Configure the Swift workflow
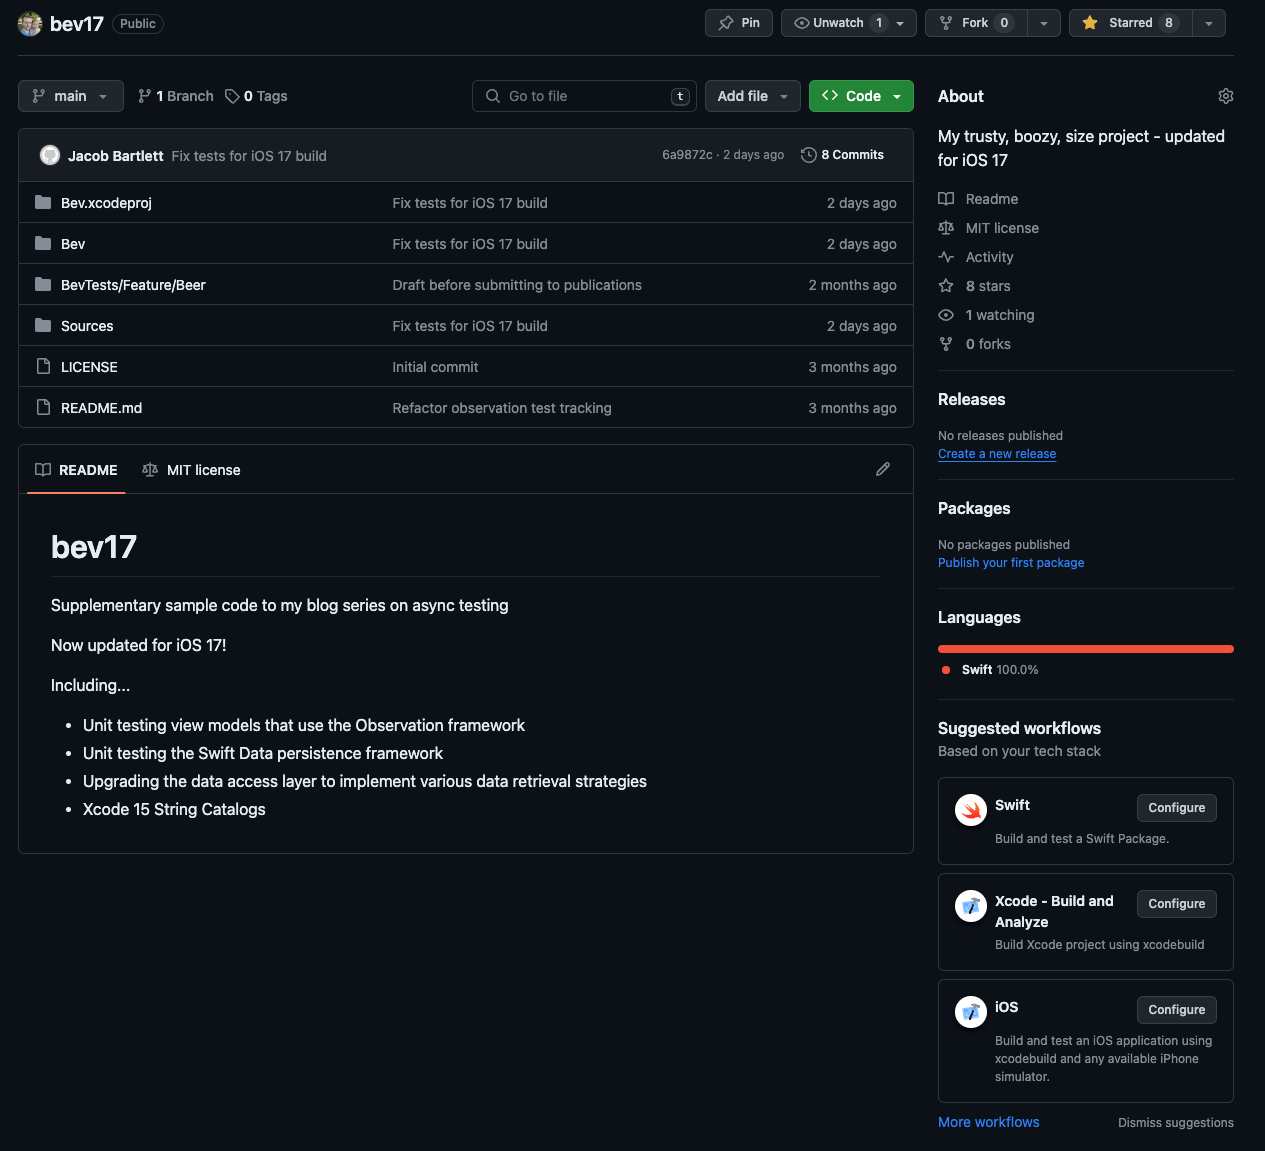The image size is (1265, 1151). coord(1177,808)
